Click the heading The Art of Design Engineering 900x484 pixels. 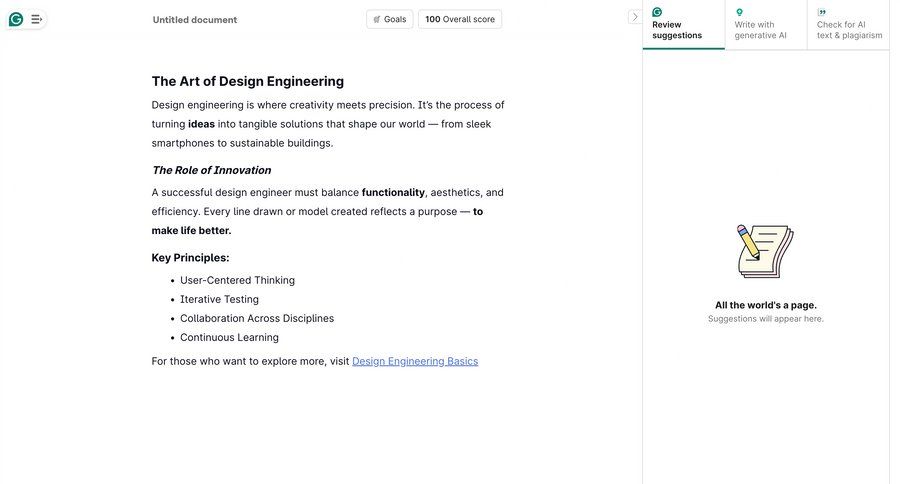tap(248, 82)
